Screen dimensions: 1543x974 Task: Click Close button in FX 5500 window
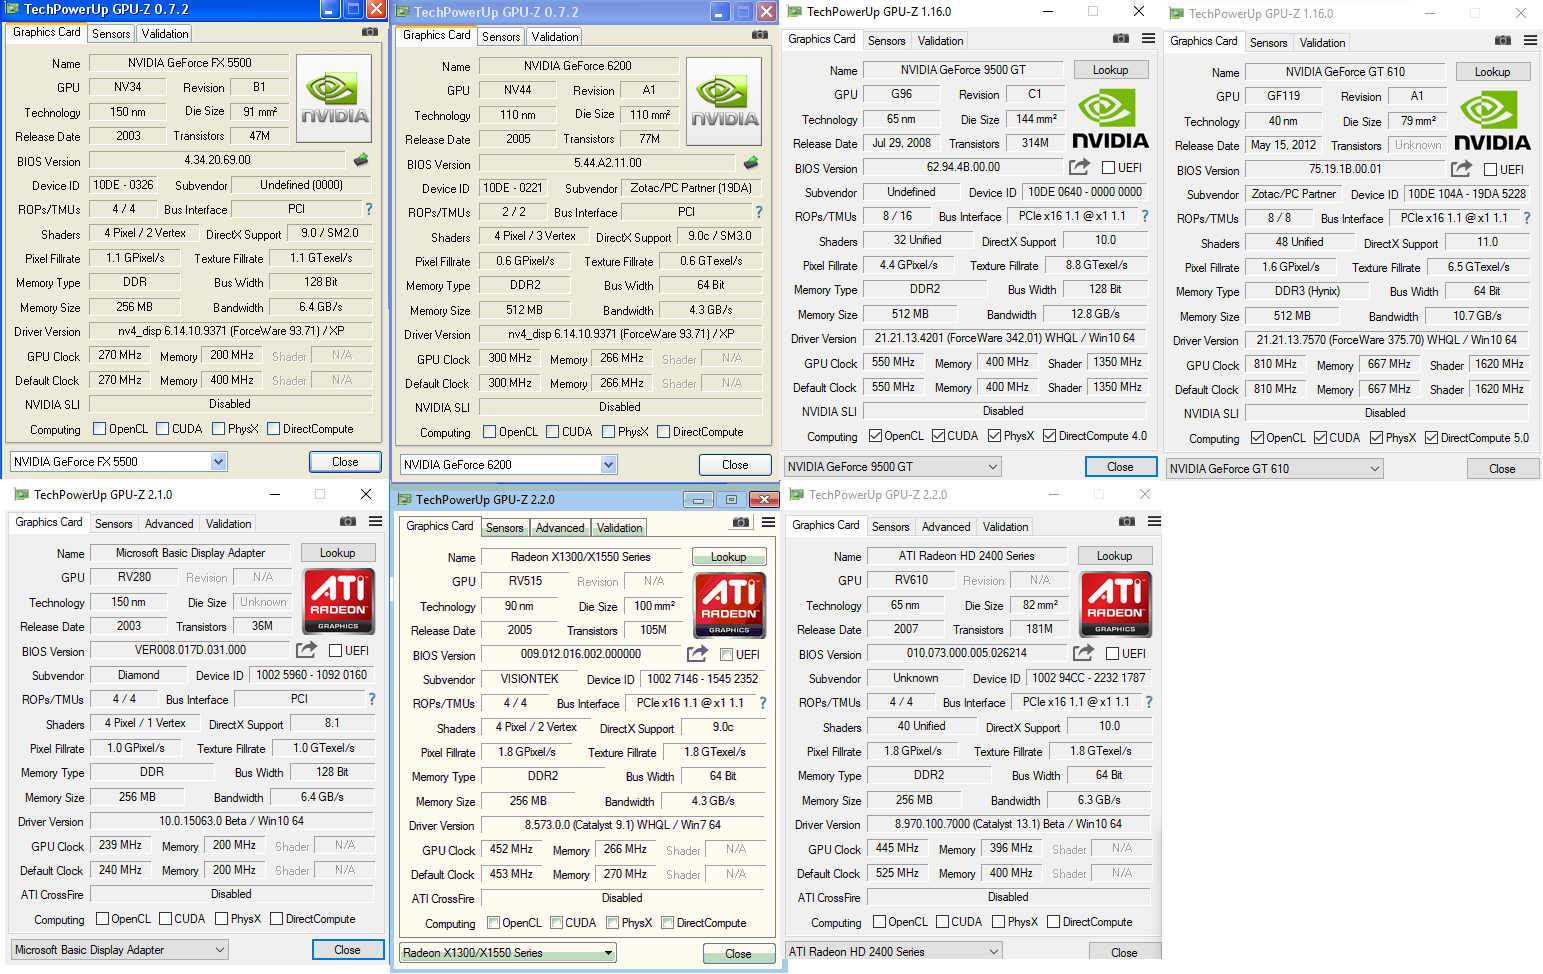pos(345,462)
